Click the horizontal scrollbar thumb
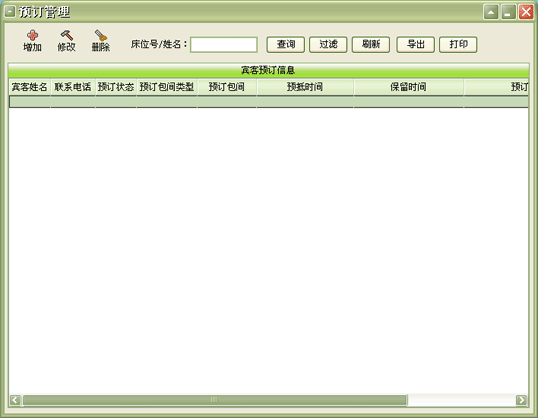Image resolution: width=538 pixels, height=418 pixels. pos(214,400)
